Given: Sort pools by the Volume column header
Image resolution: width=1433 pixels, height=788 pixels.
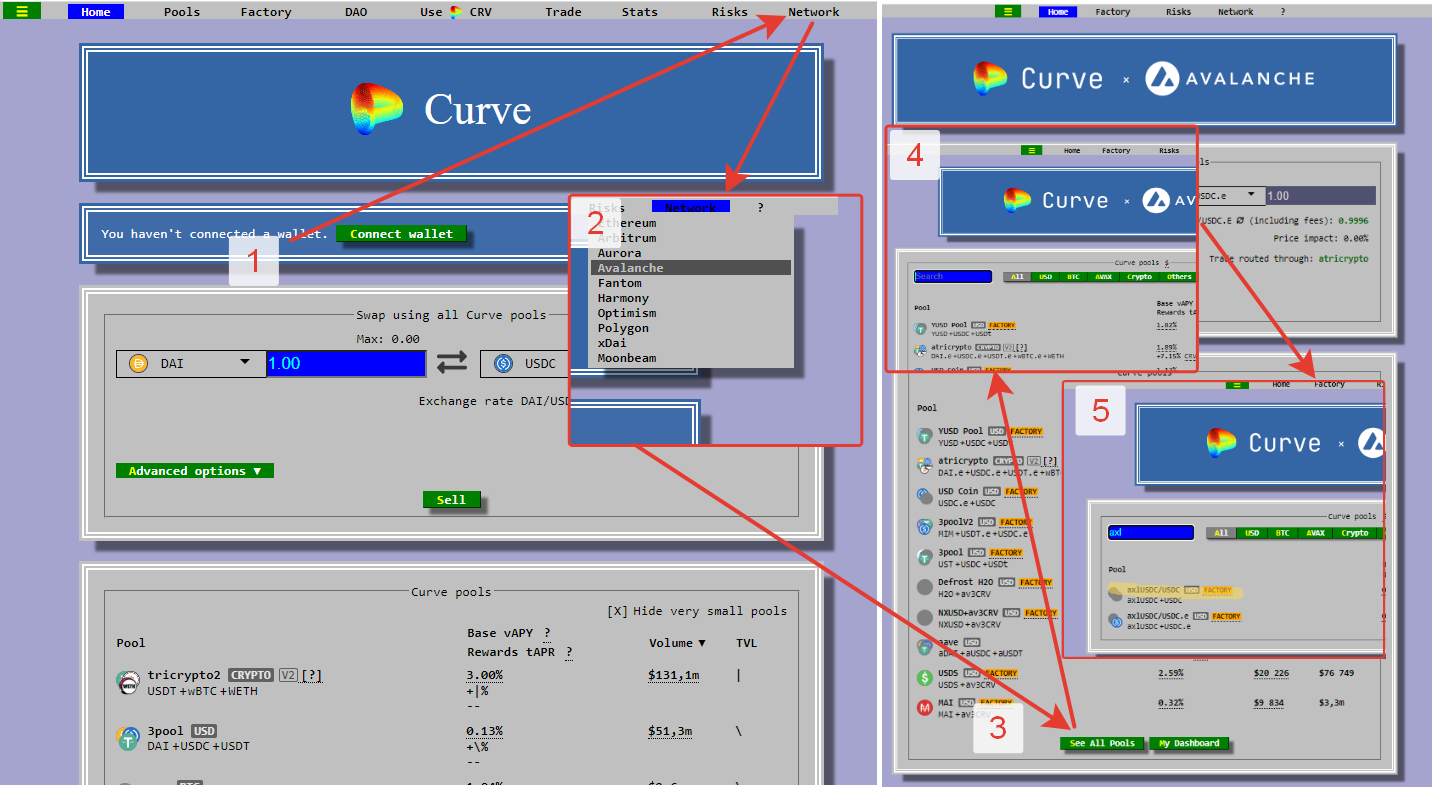Looking at the screenshot, I should coord(676,643).
